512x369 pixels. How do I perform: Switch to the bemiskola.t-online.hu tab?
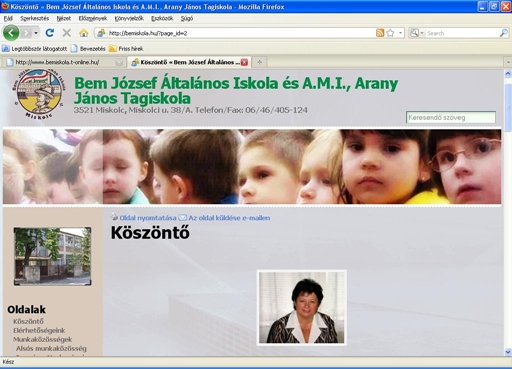coord(62,62)
